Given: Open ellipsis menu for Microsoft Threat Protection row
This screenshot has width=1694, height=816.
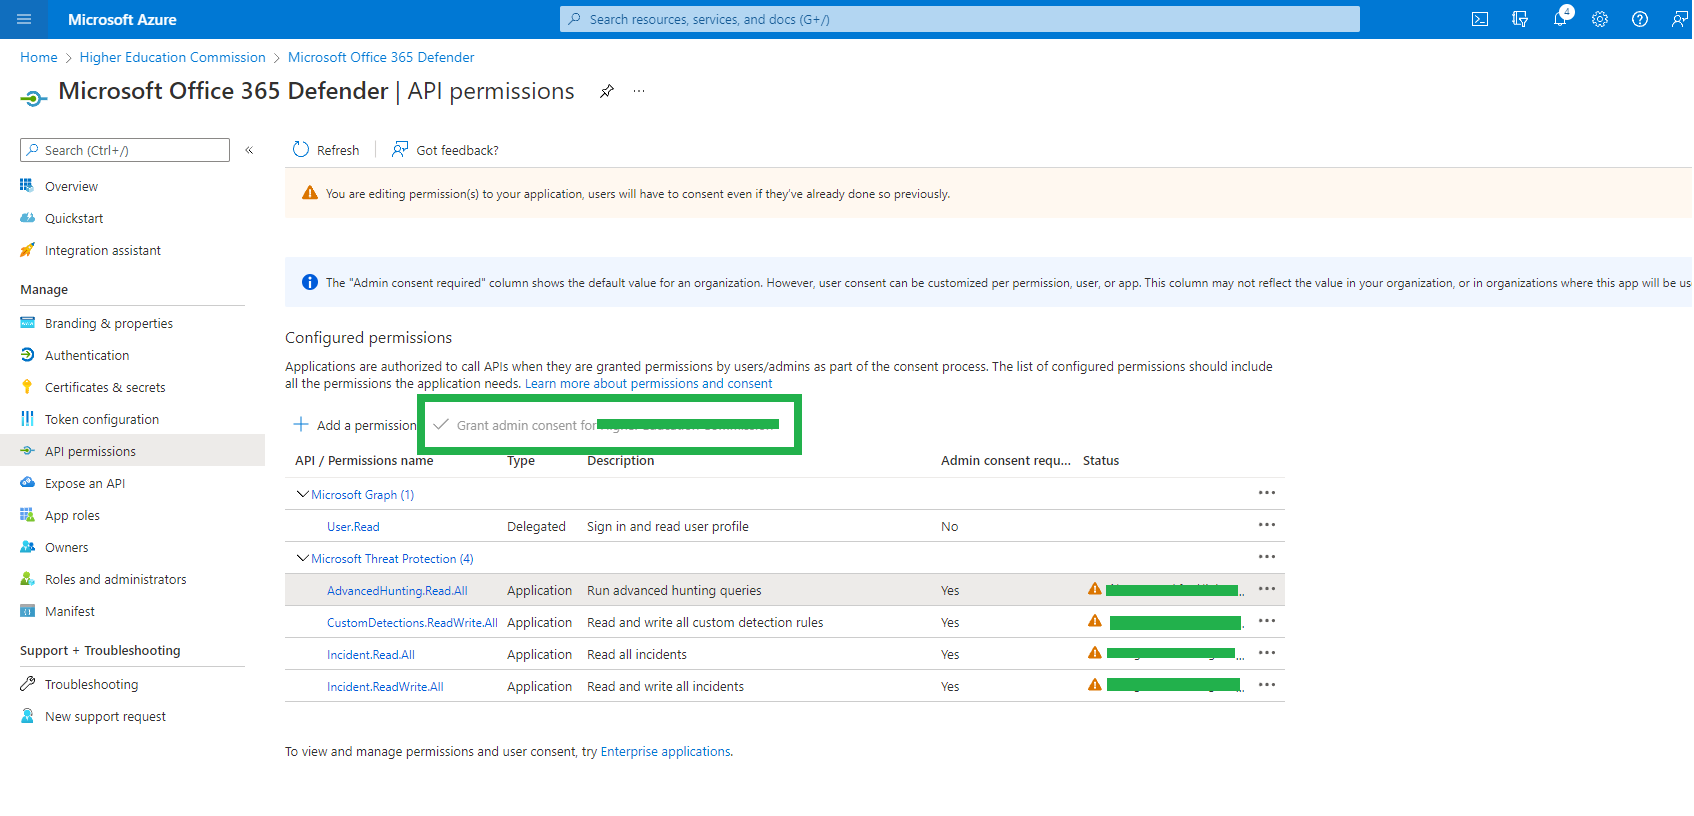Looking at the screenshot, I should [1267, 557].
